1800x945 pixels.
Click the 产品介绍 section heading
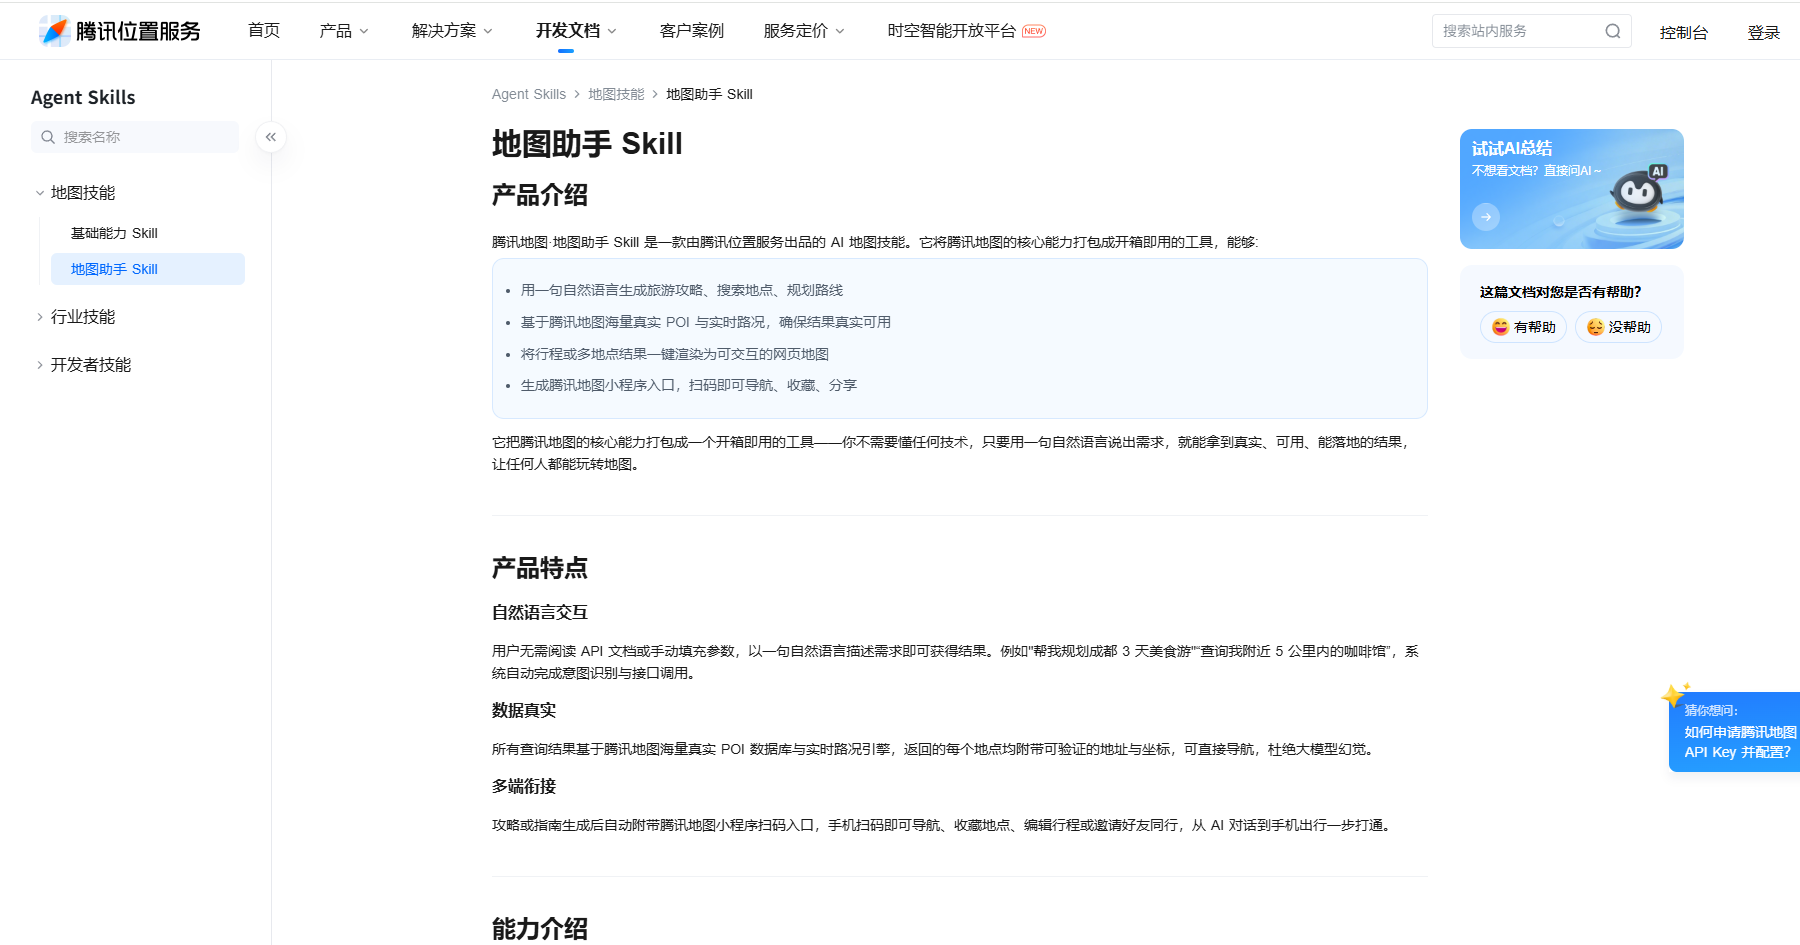click(x=540, y=195)
